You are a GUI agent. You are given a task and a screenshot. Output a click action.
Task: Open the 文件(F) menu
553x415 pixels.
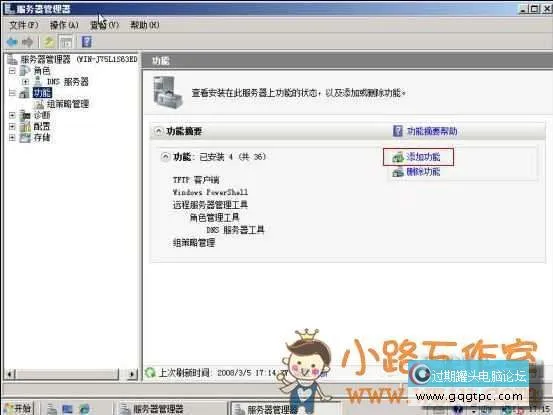(x=23, y=25)
